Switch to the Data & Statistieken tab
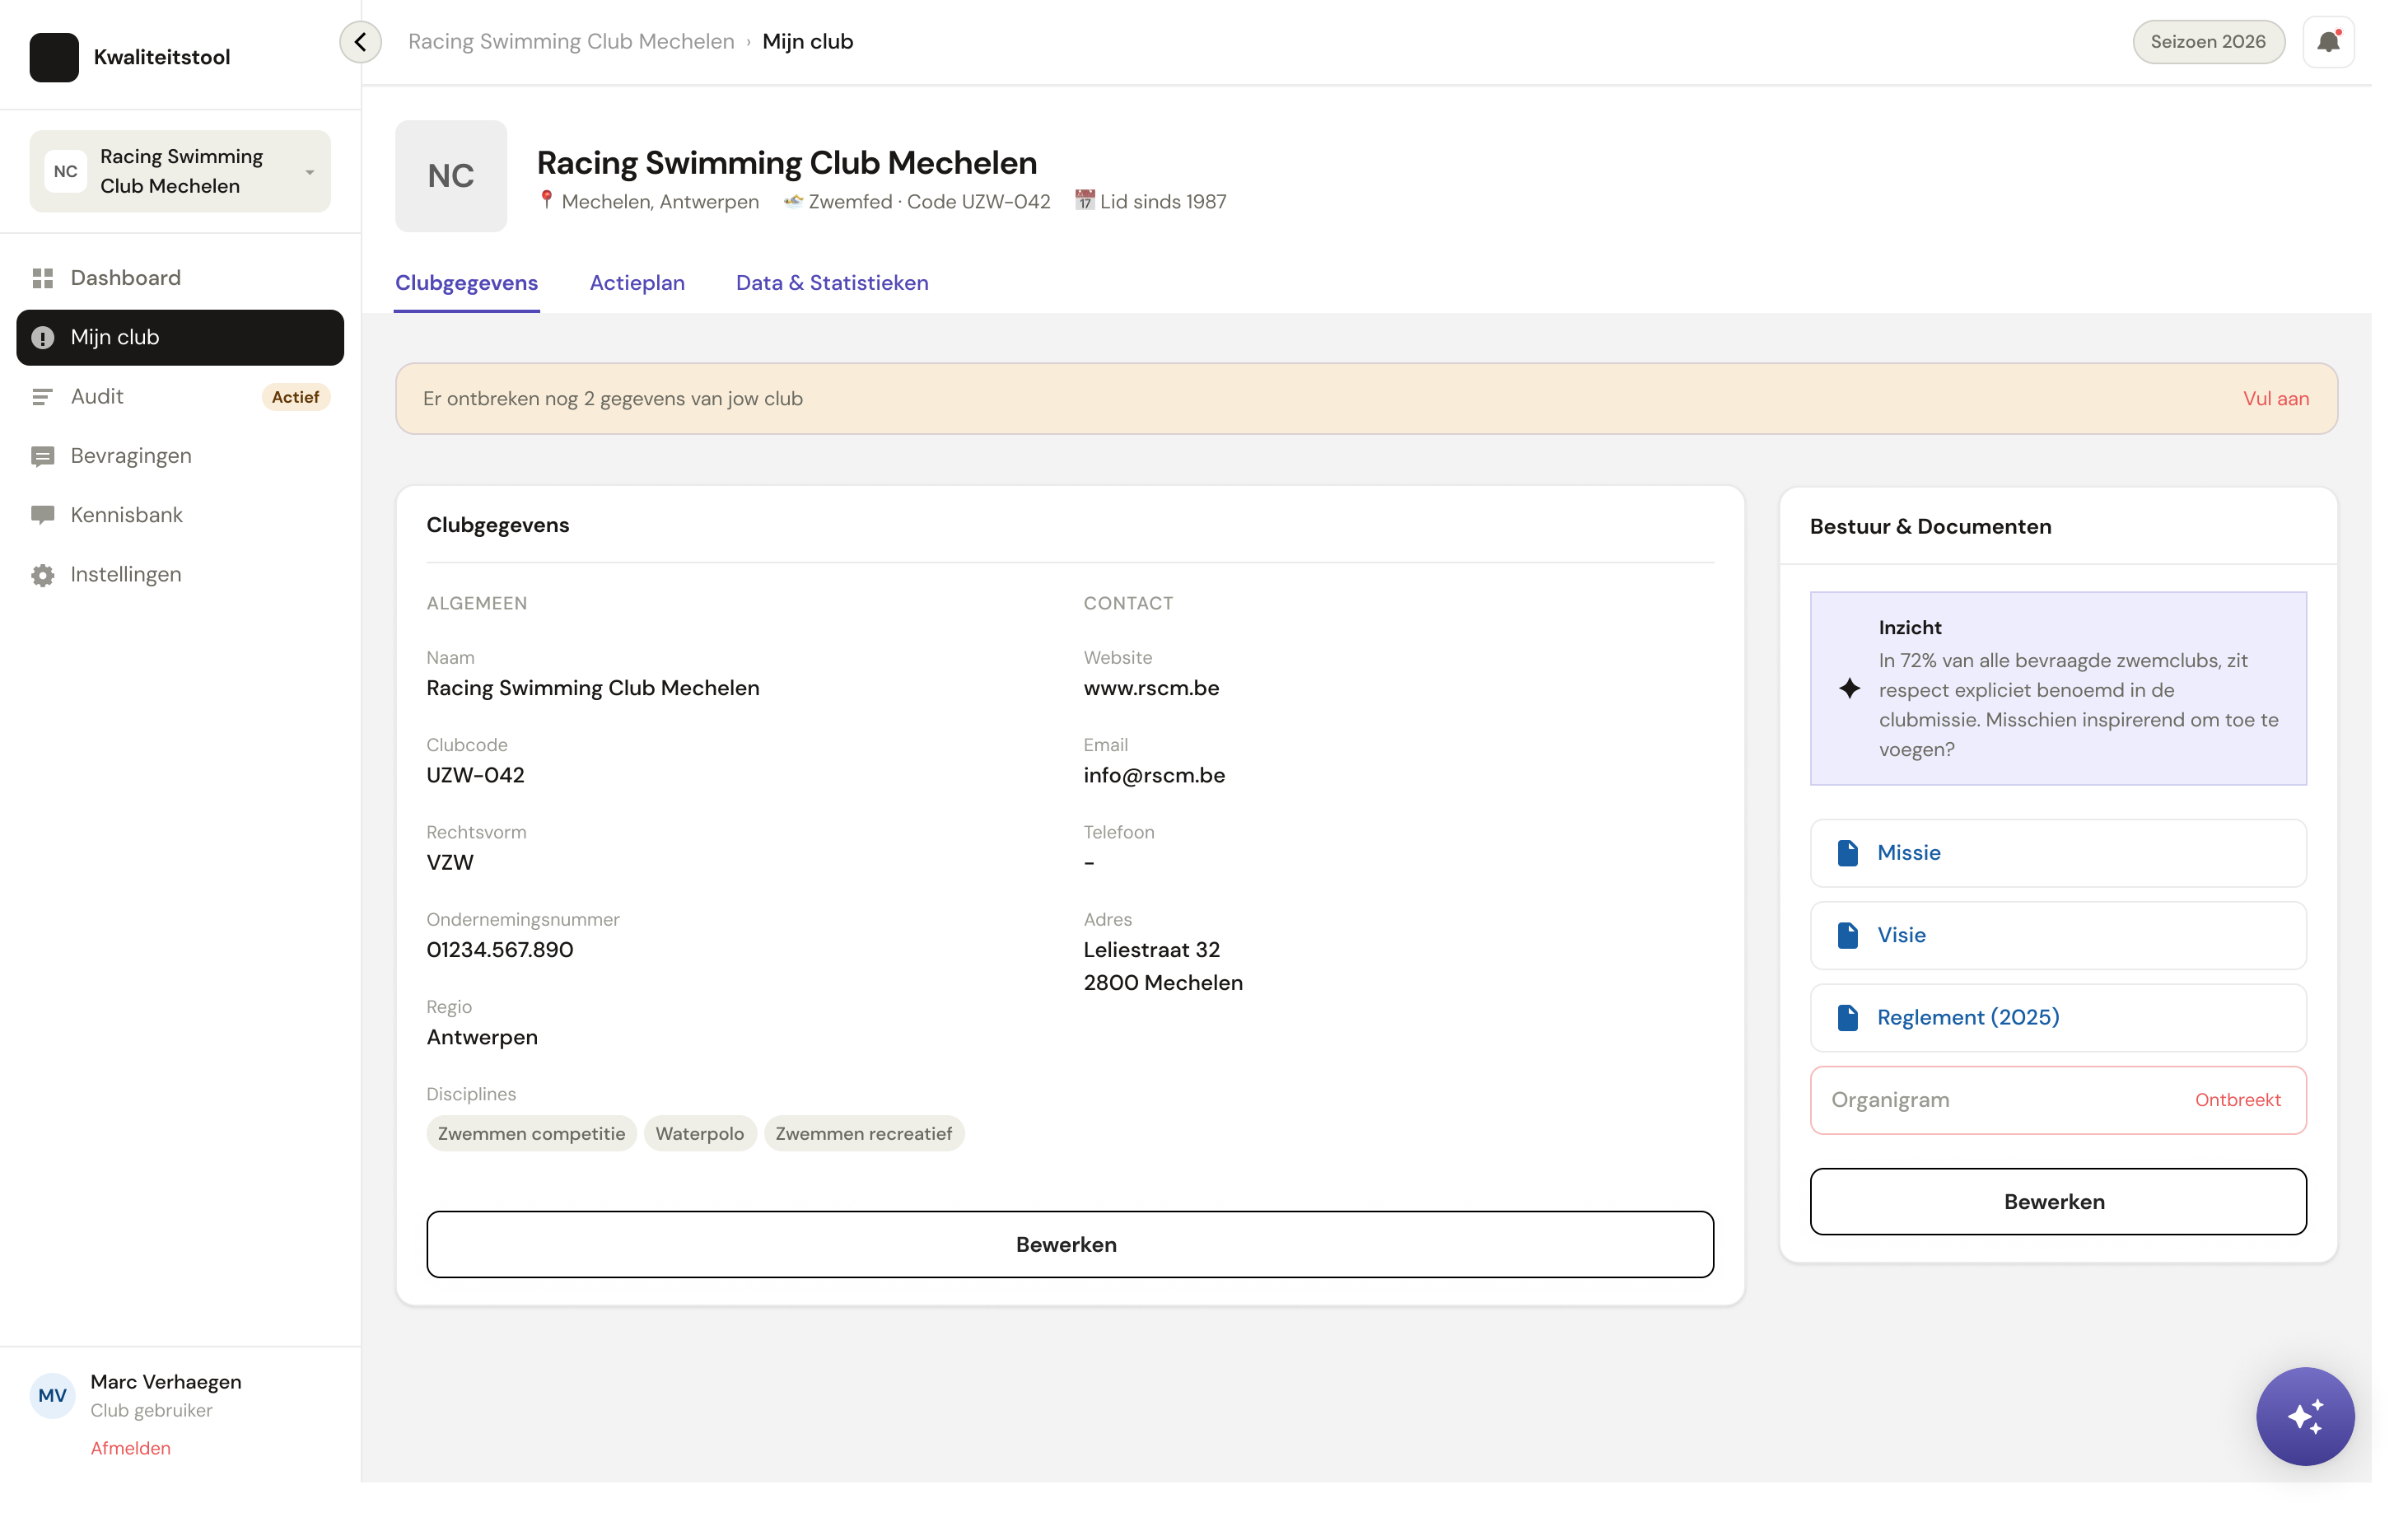This screenshot has height=1522, width=2408. click(x=832, y=283)
